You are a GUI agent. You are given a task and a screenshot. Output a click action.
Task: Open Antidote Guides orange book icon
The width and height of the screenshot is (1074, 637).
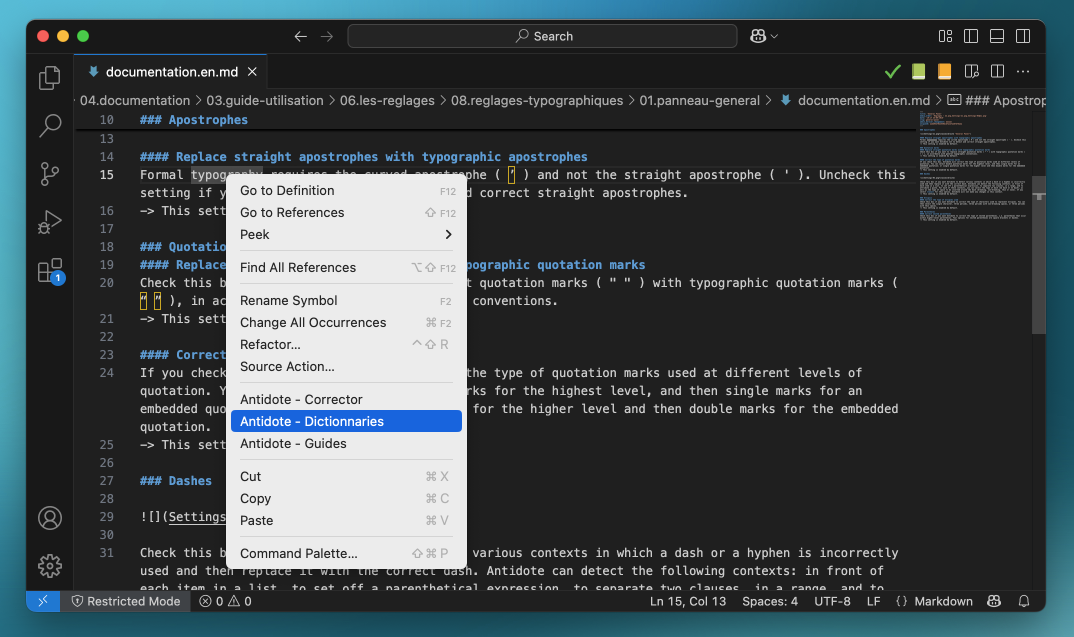(944, 72)
